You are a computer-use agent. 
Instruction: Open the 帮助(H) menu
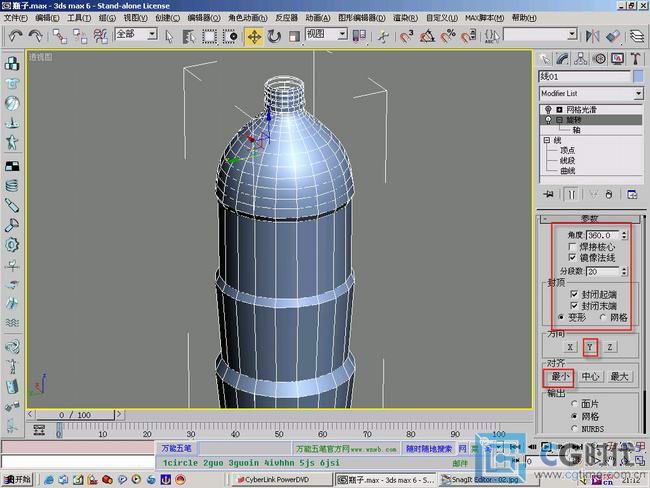524,18
